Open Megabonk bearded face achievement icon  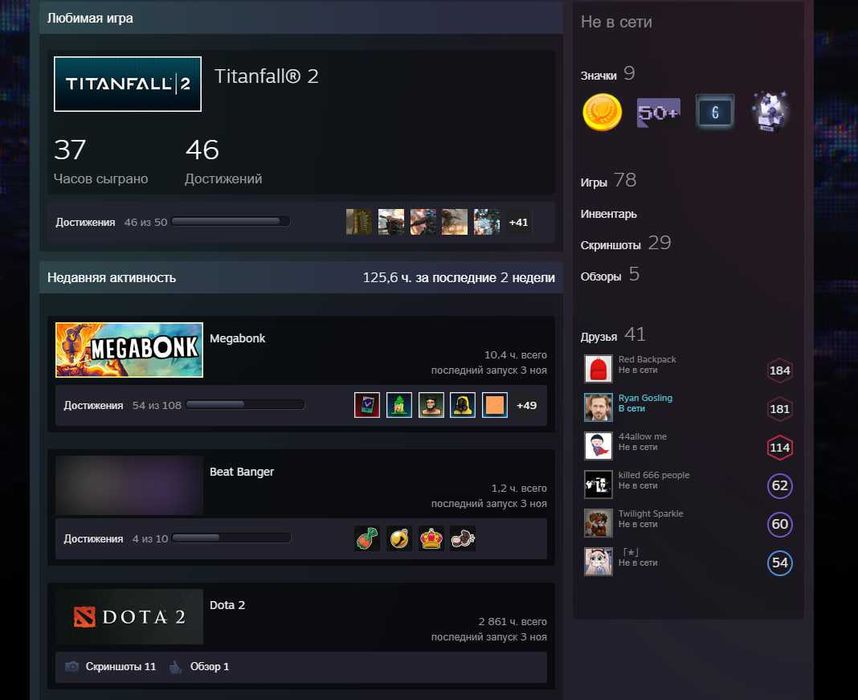click(x=431, y=405)
